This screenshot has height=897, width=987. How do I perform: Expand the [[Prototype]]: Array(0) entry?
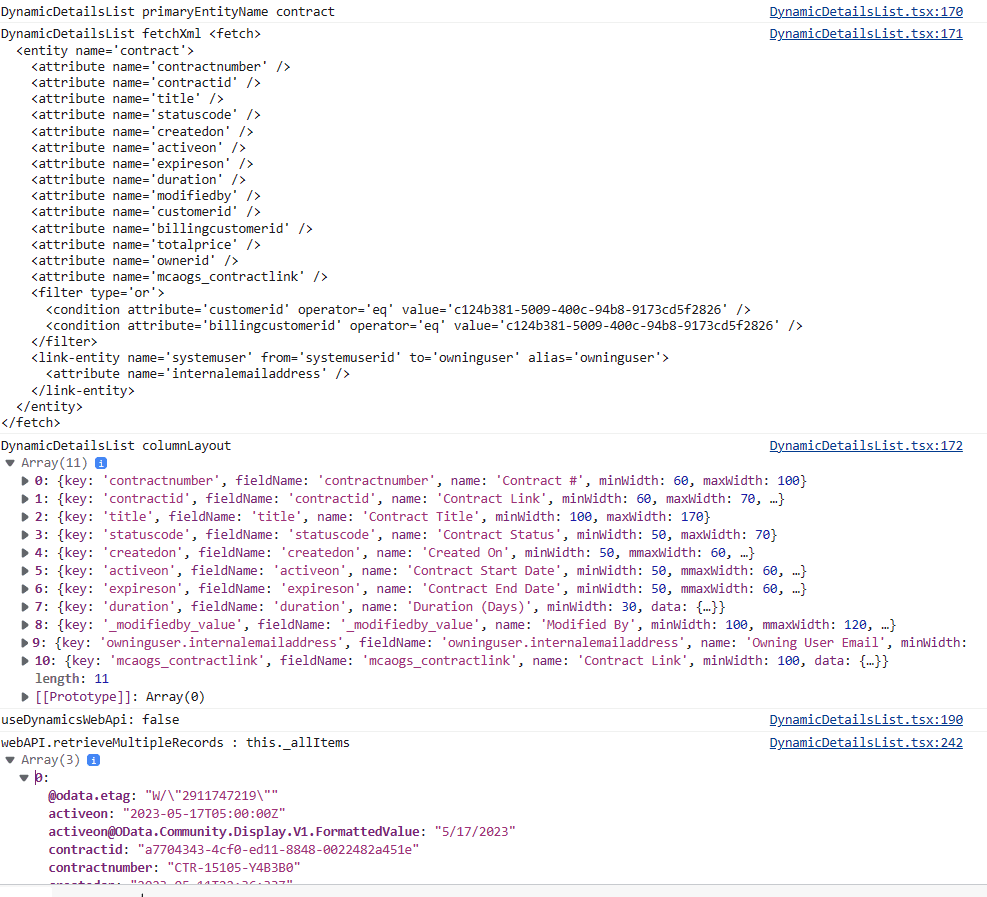pyautogui.click(x=25, y=697)
